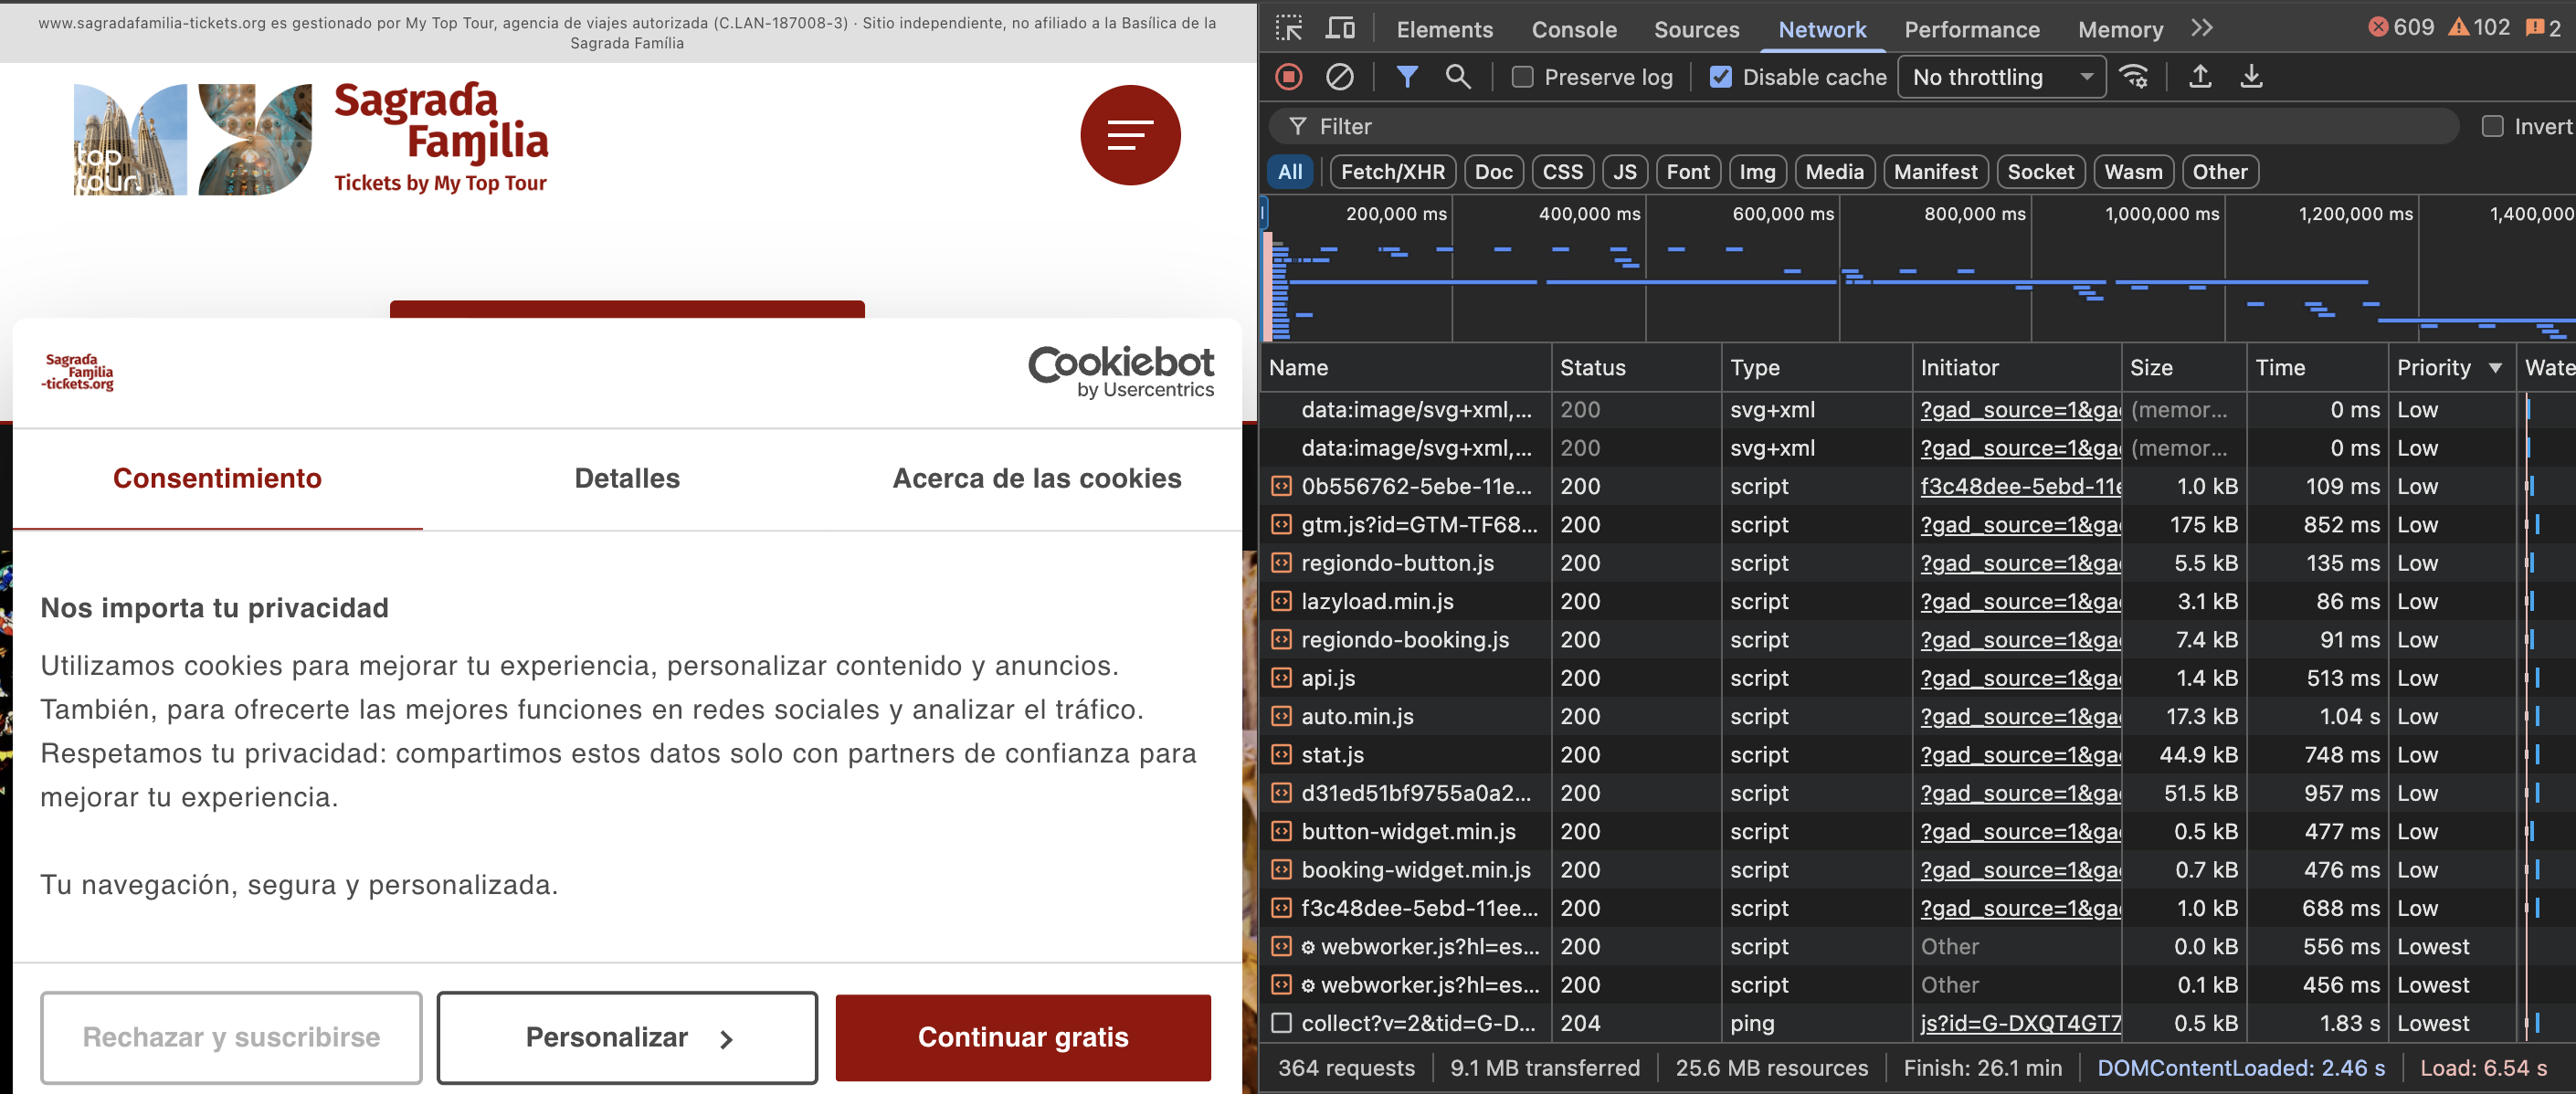
Task: Click the Sagrada Familia-tickets.org small logo
Action: click(x=78, y=372)
